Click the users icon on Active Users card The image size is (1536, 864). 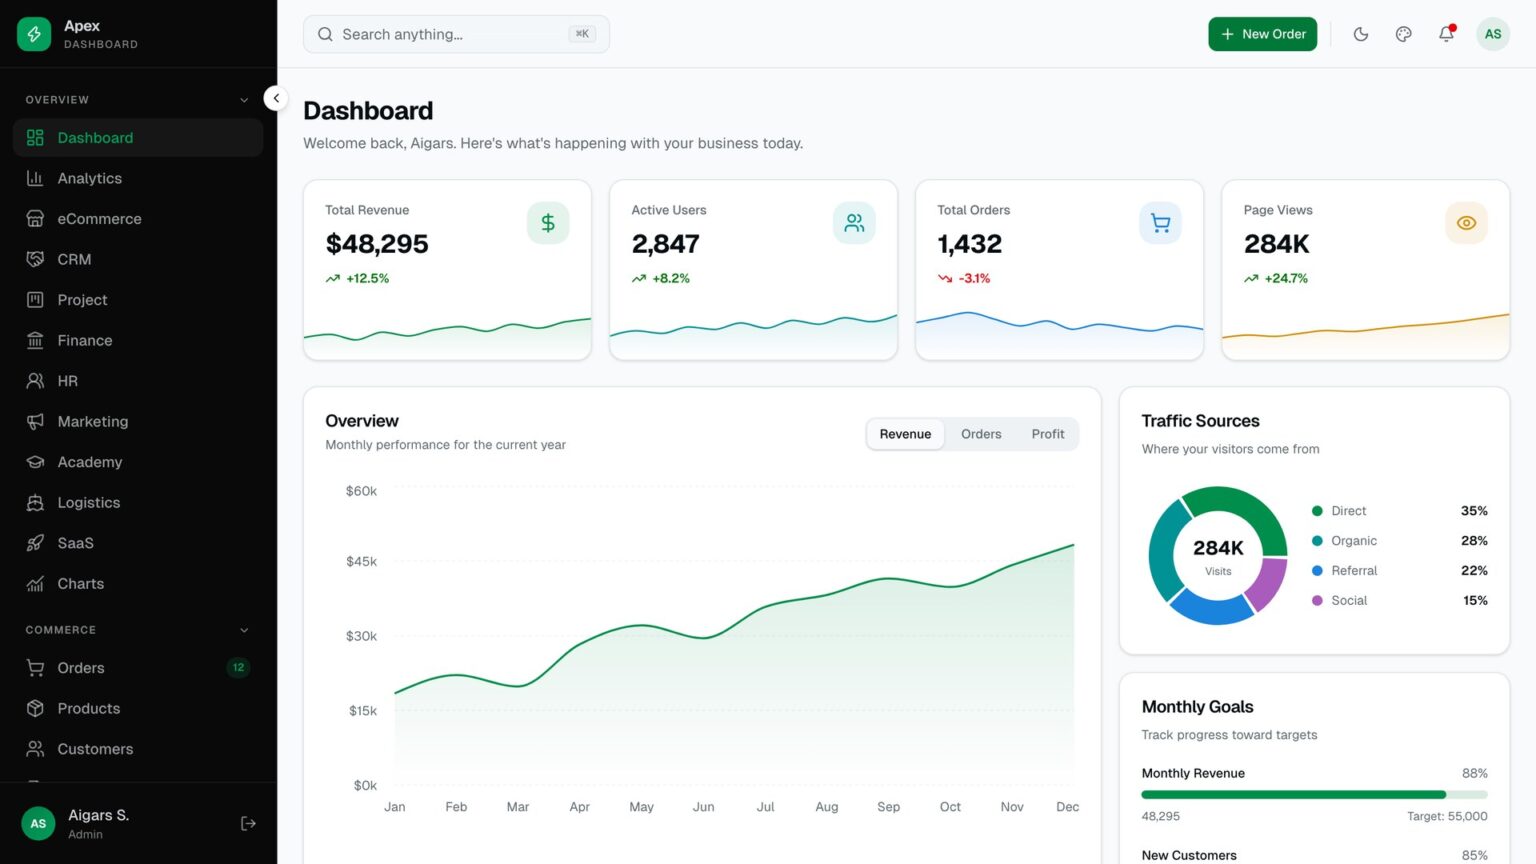click(854, 223)
